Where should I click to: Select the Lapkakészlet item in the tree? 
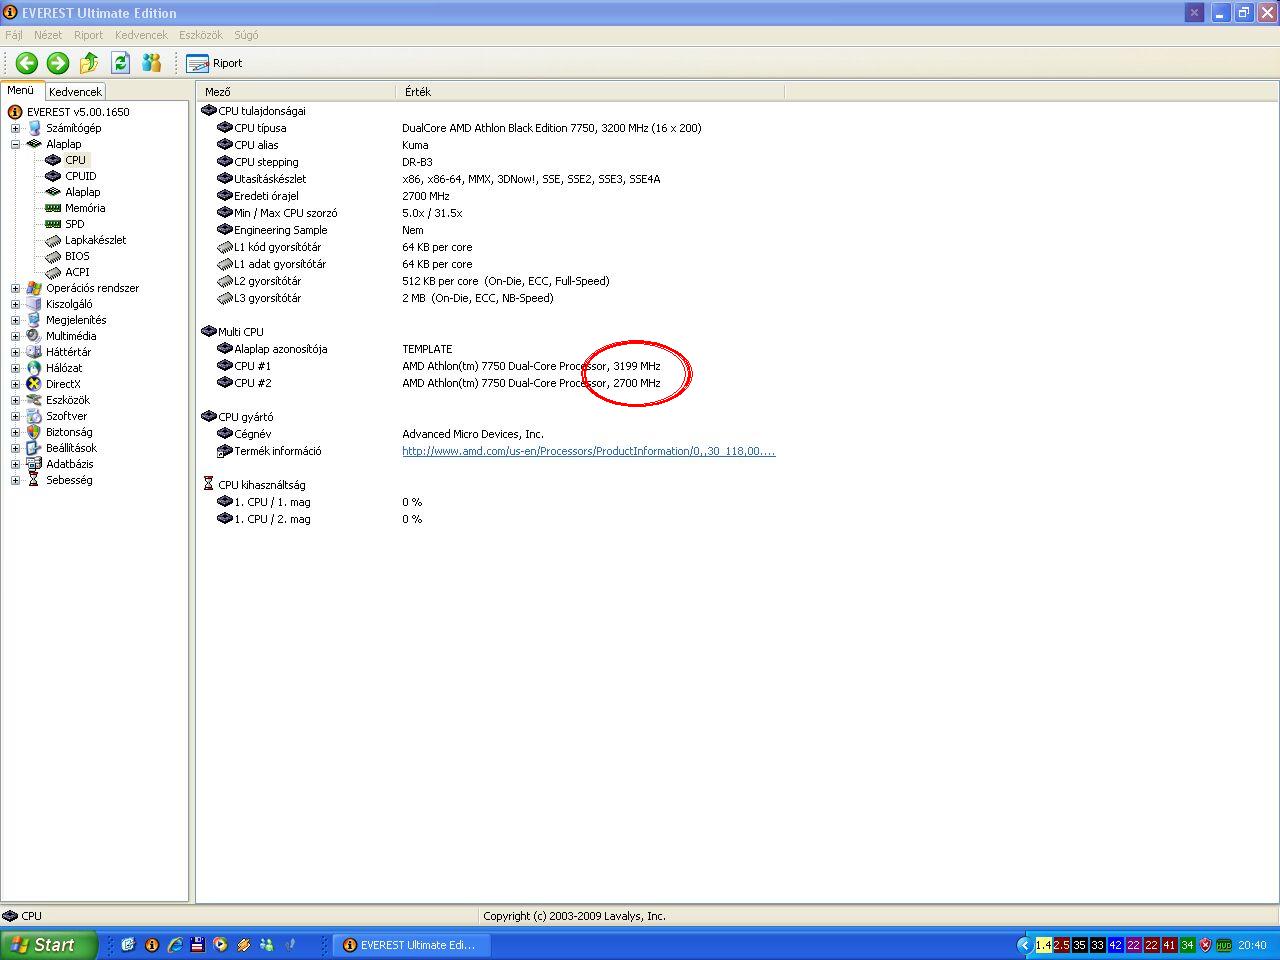coord(95,240)
